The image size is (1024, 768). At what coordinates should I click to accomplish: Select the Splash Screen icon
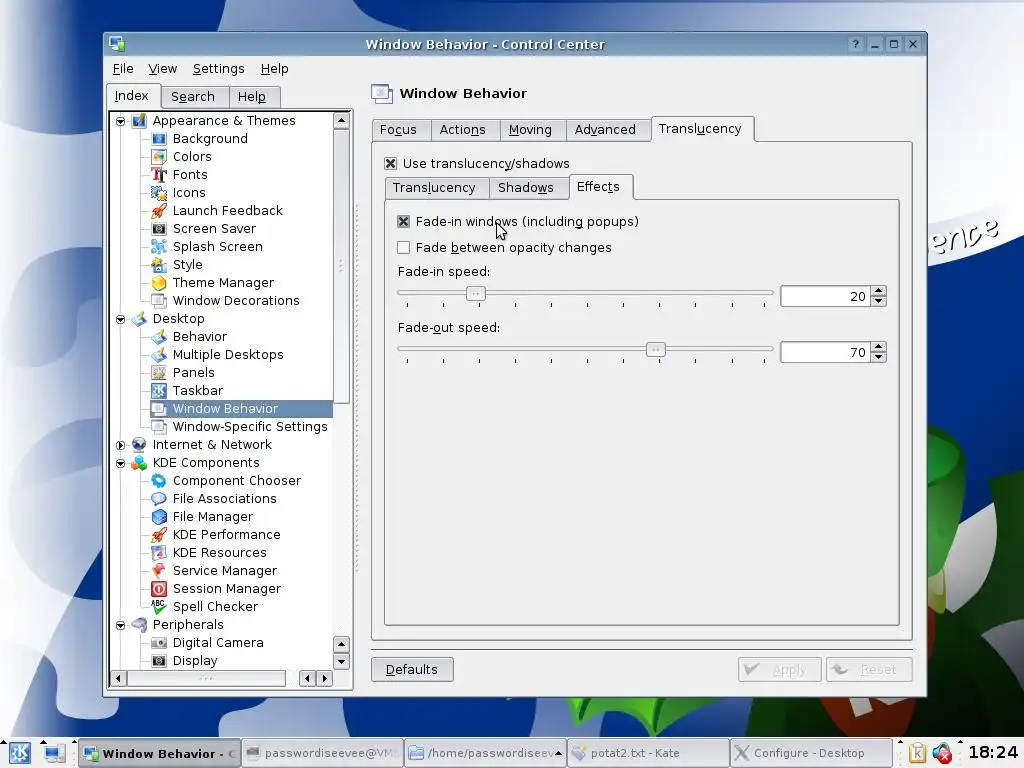[x=159, y=246]
